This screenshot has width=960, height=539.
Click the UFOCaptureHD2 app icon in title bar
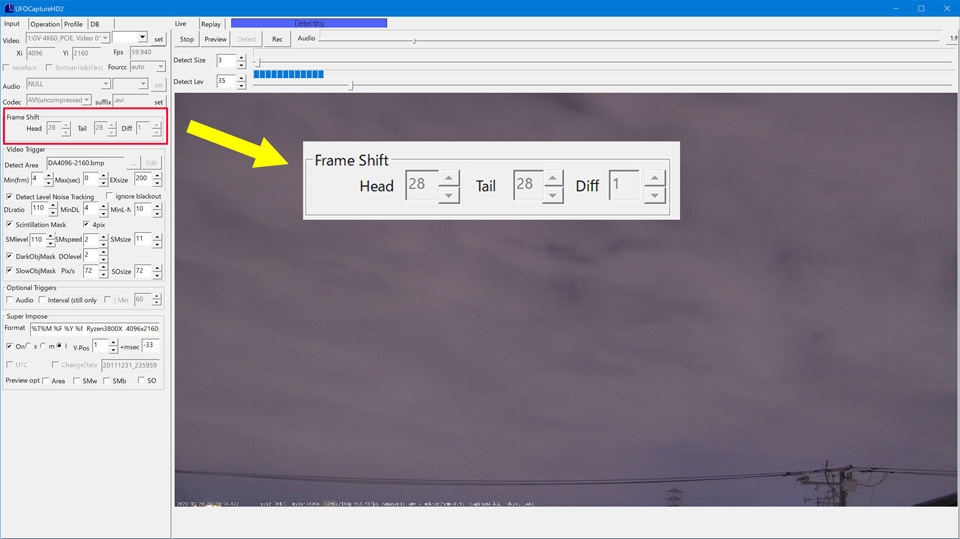point(9,8)
